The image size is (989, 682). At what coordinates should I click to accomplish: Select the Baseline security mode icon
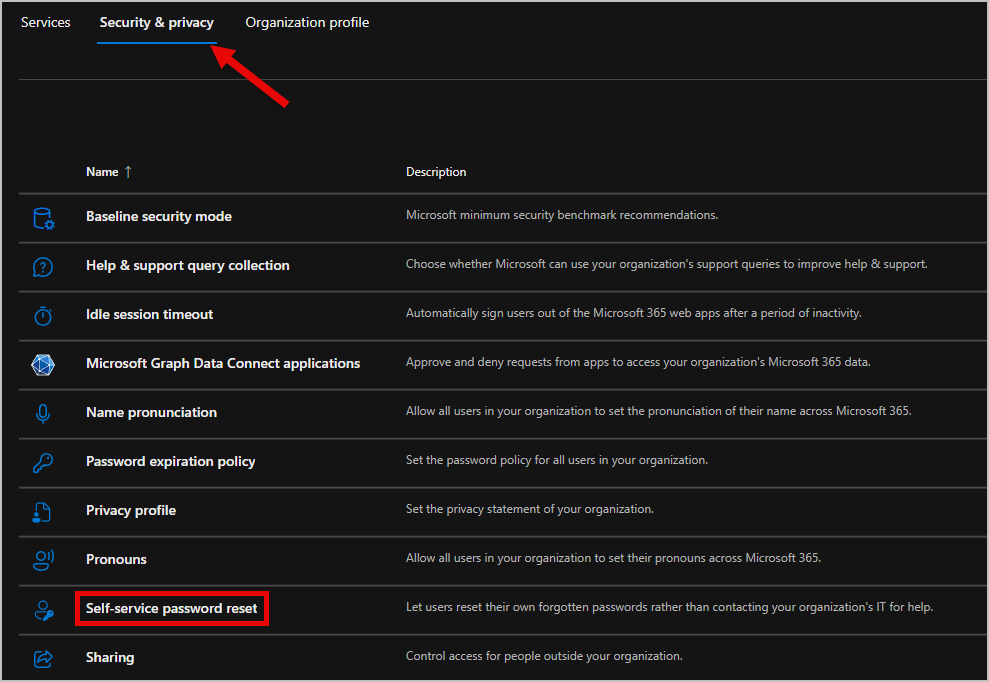tap(43, 215)
